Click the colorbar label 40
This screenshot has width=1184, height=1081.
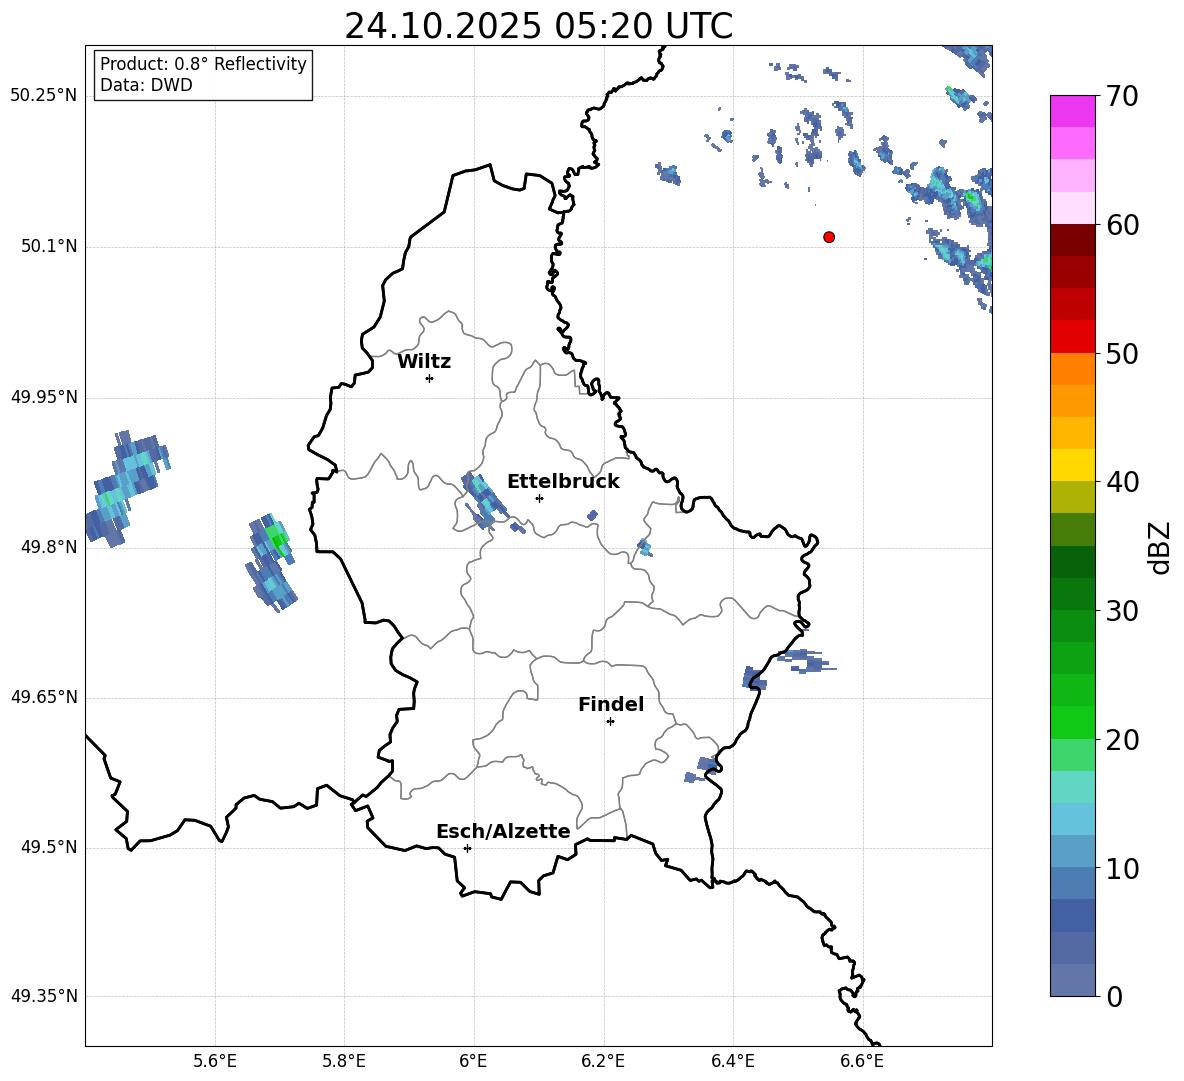(x=1122, y=482)
